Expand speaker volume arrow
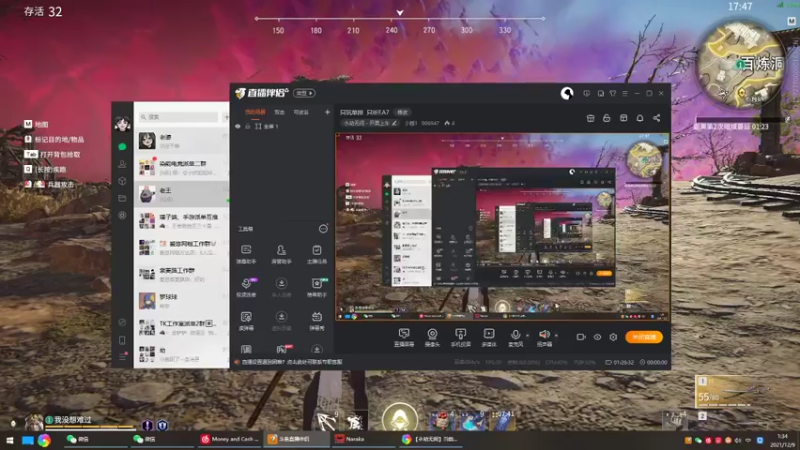This screenshot has height=450, width=800. (556, 336)
